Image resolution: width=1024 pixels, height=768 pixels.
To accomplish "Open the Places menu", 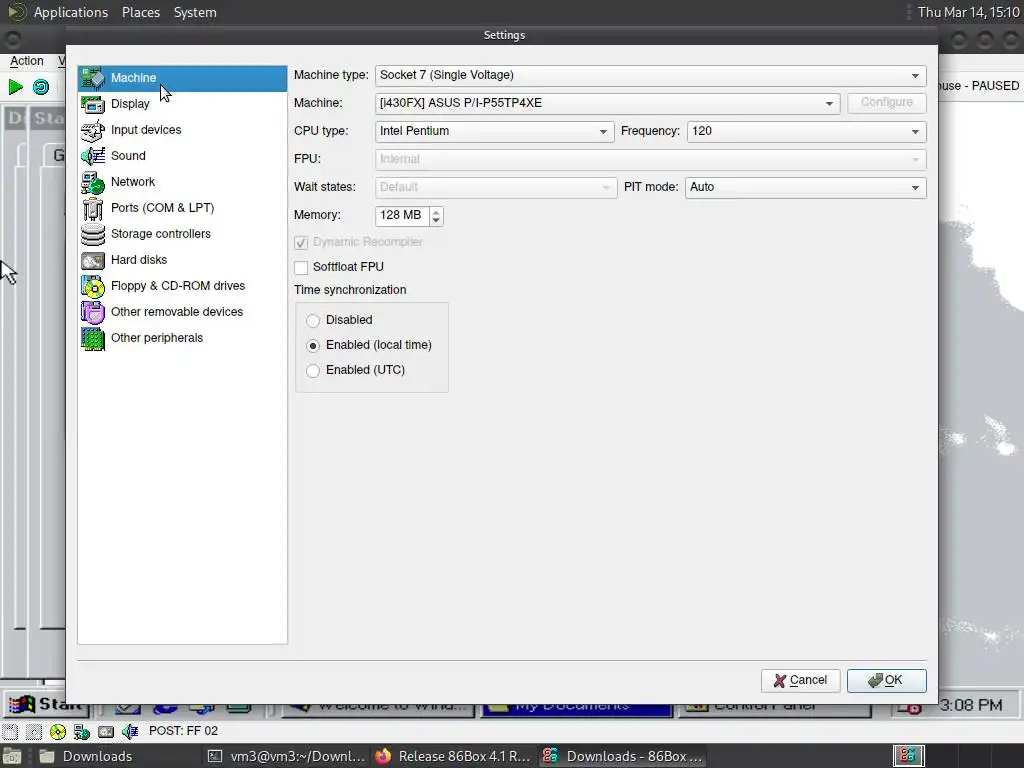I will [x=140, y=12].
